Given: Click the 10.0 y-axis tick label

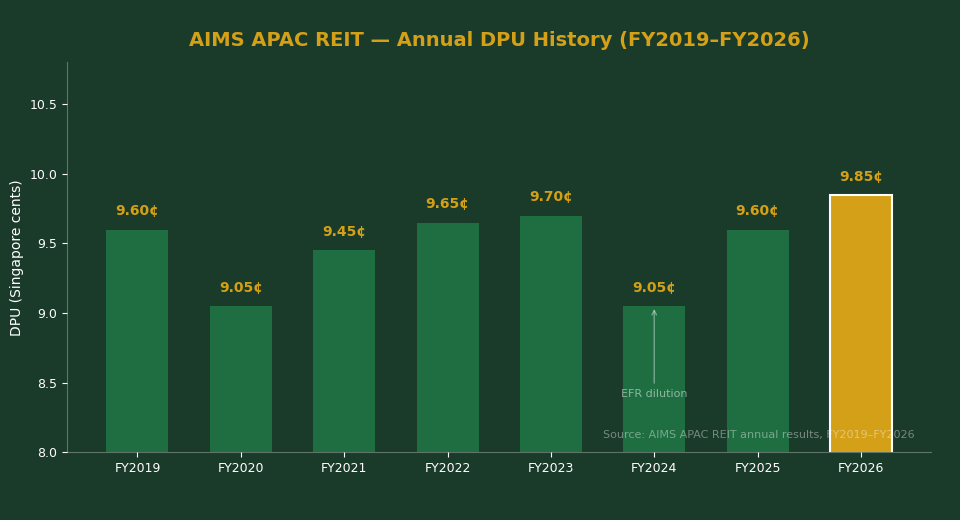Looking at the screenshot, I should click(x=43, y=175).
